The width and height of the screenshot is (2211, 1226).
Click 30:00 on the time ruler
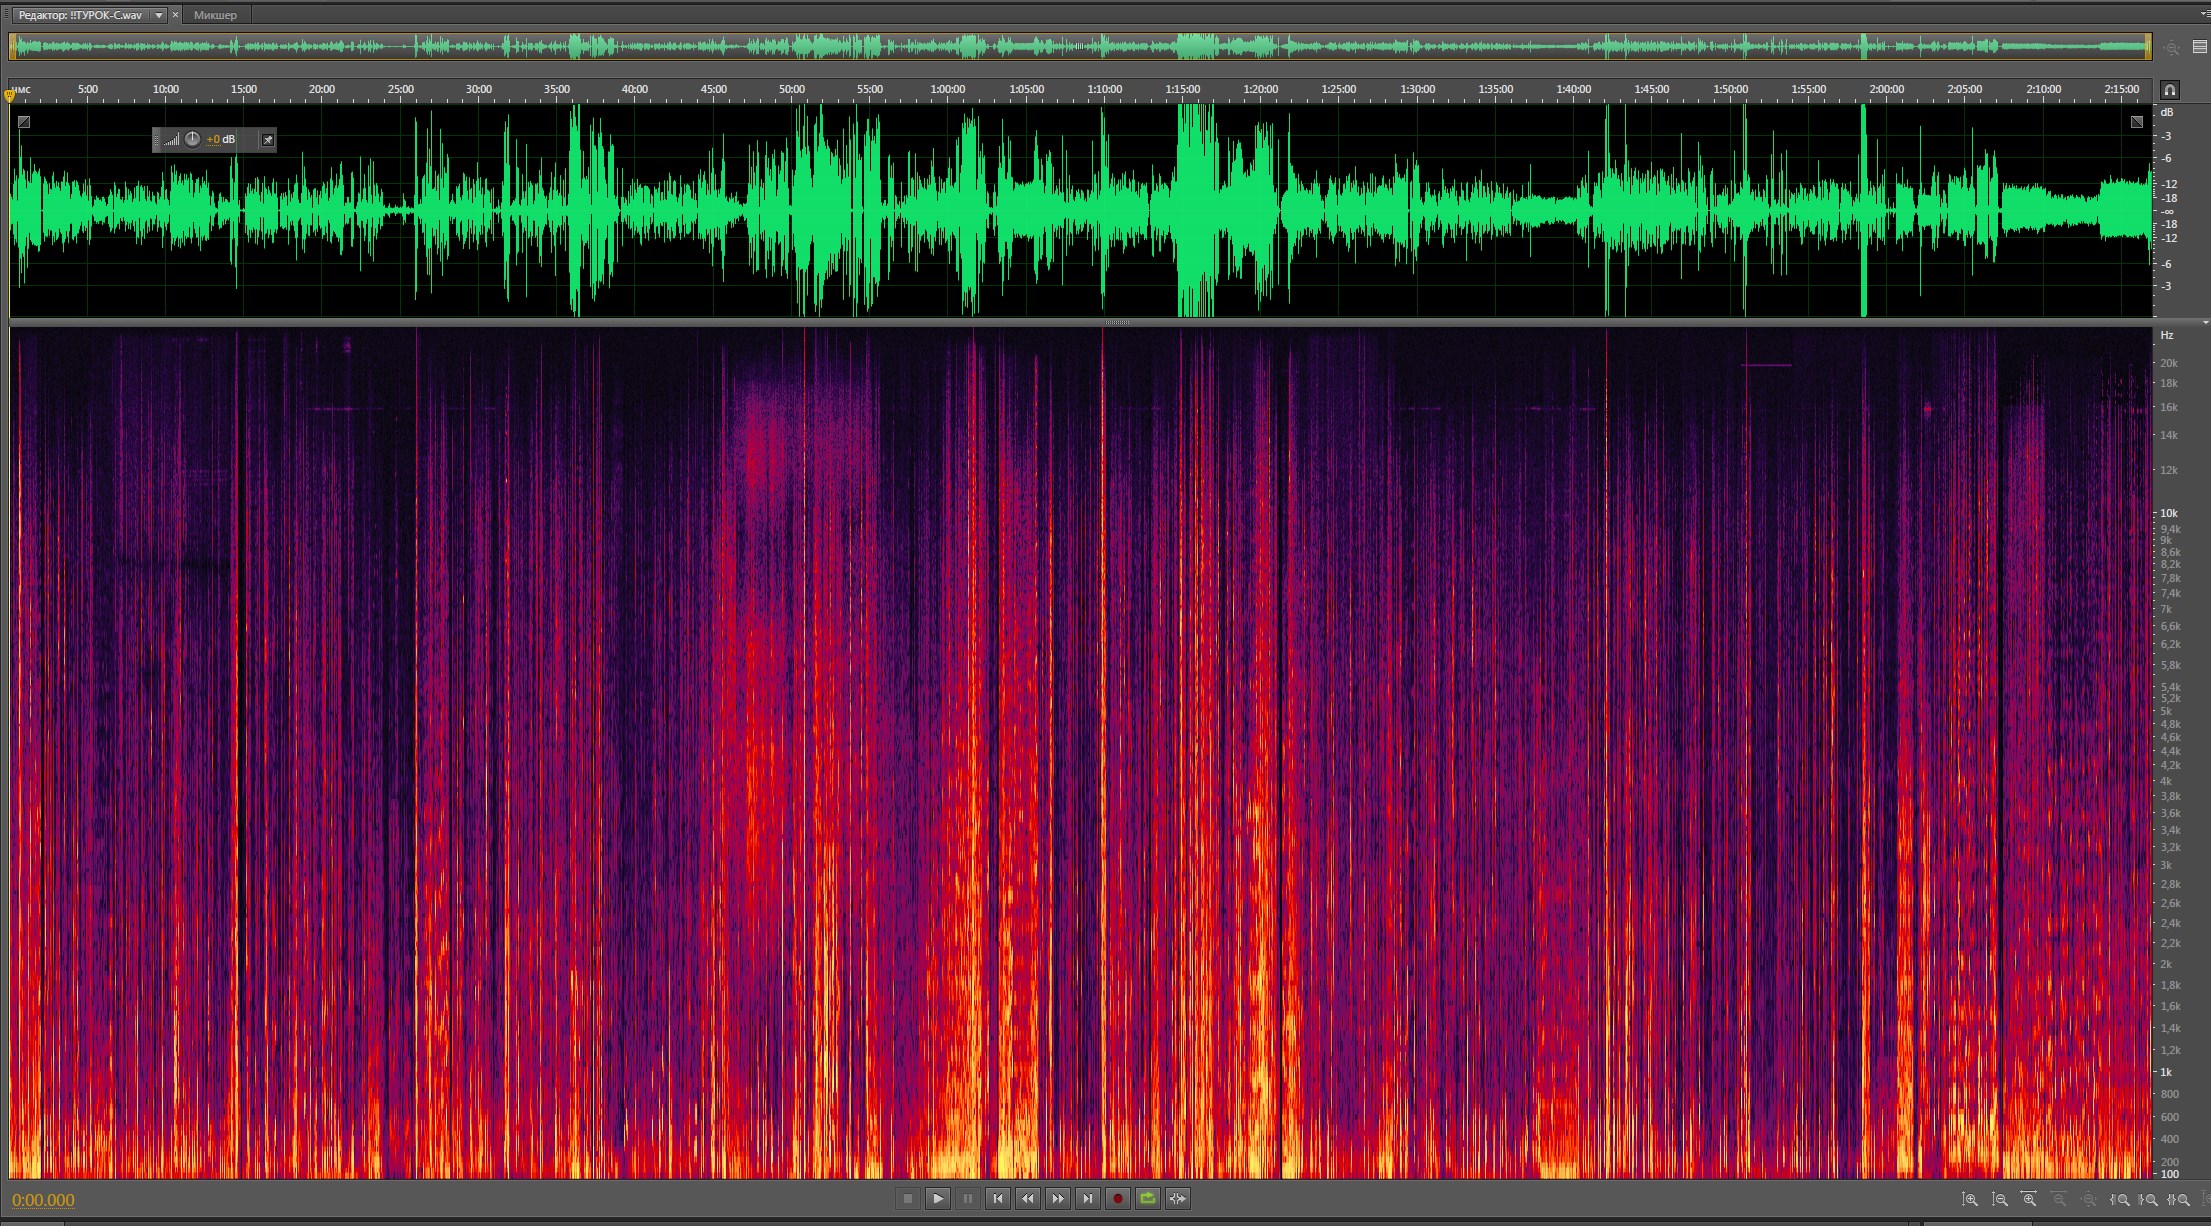coord(479,89)
